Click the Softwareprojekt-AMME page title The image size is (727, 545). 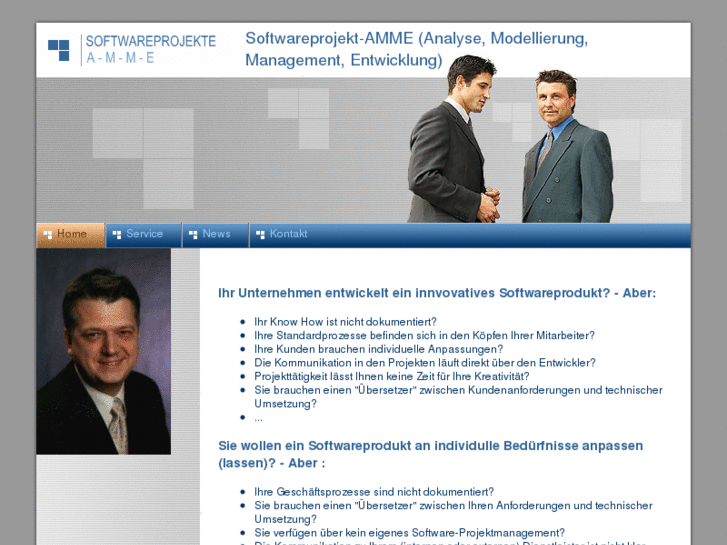(x=416, y=49)
